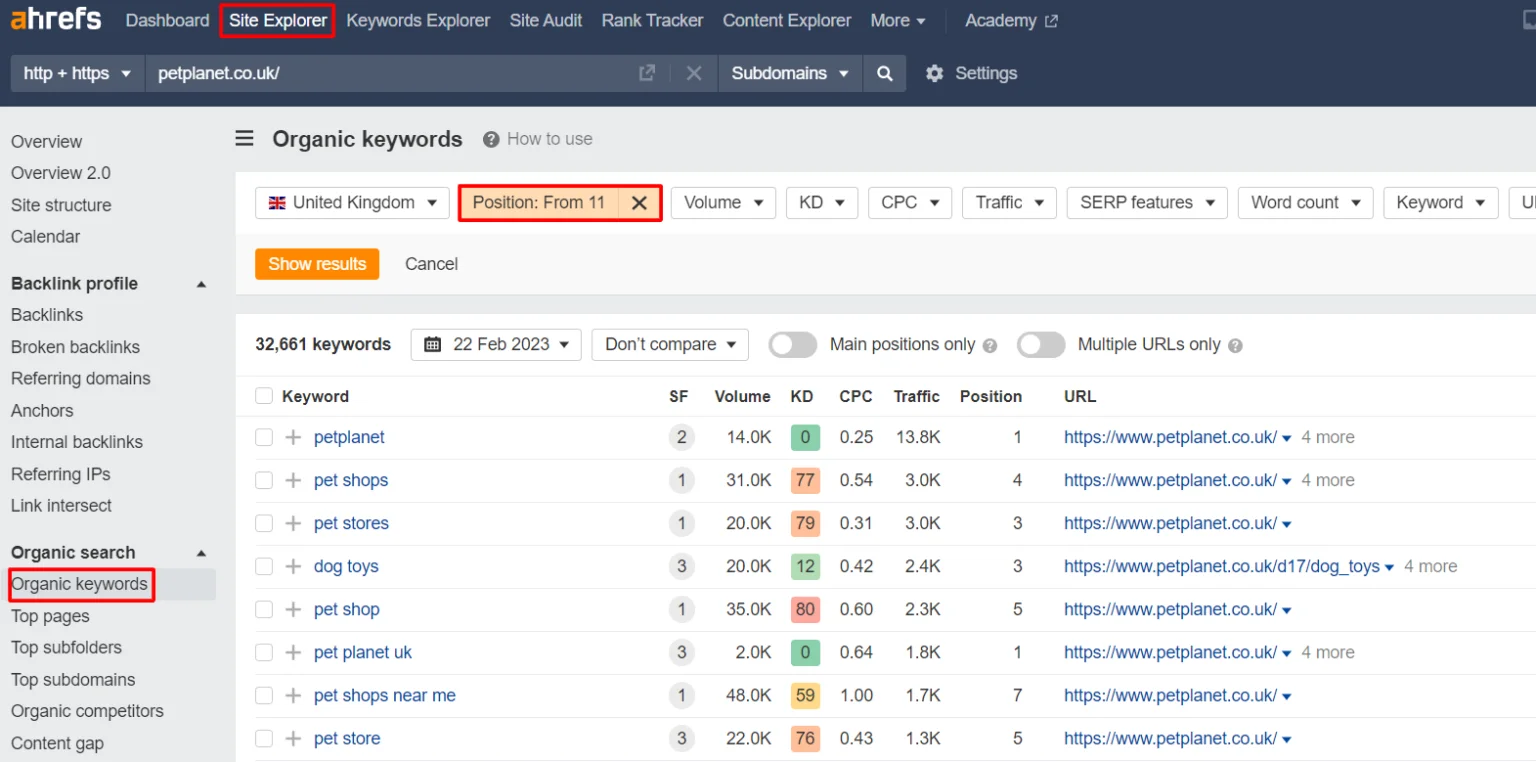This screenshot has width=1536, height=762.
Task: Open Top pages in sidebar
Action: [x=50, y=616]
